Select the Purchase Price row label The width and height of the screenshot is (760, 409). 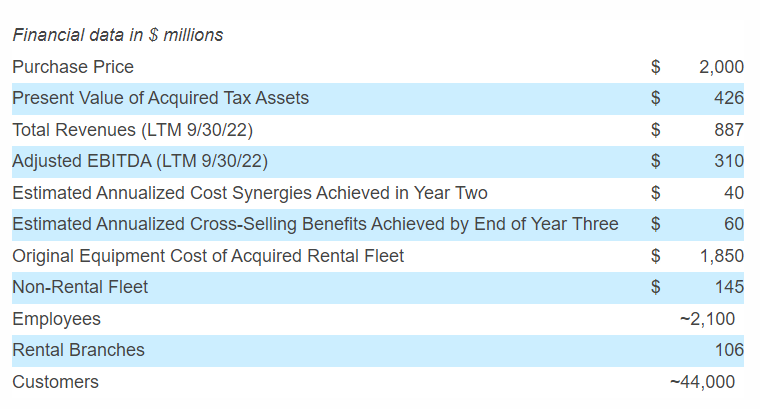pos(73,67)
